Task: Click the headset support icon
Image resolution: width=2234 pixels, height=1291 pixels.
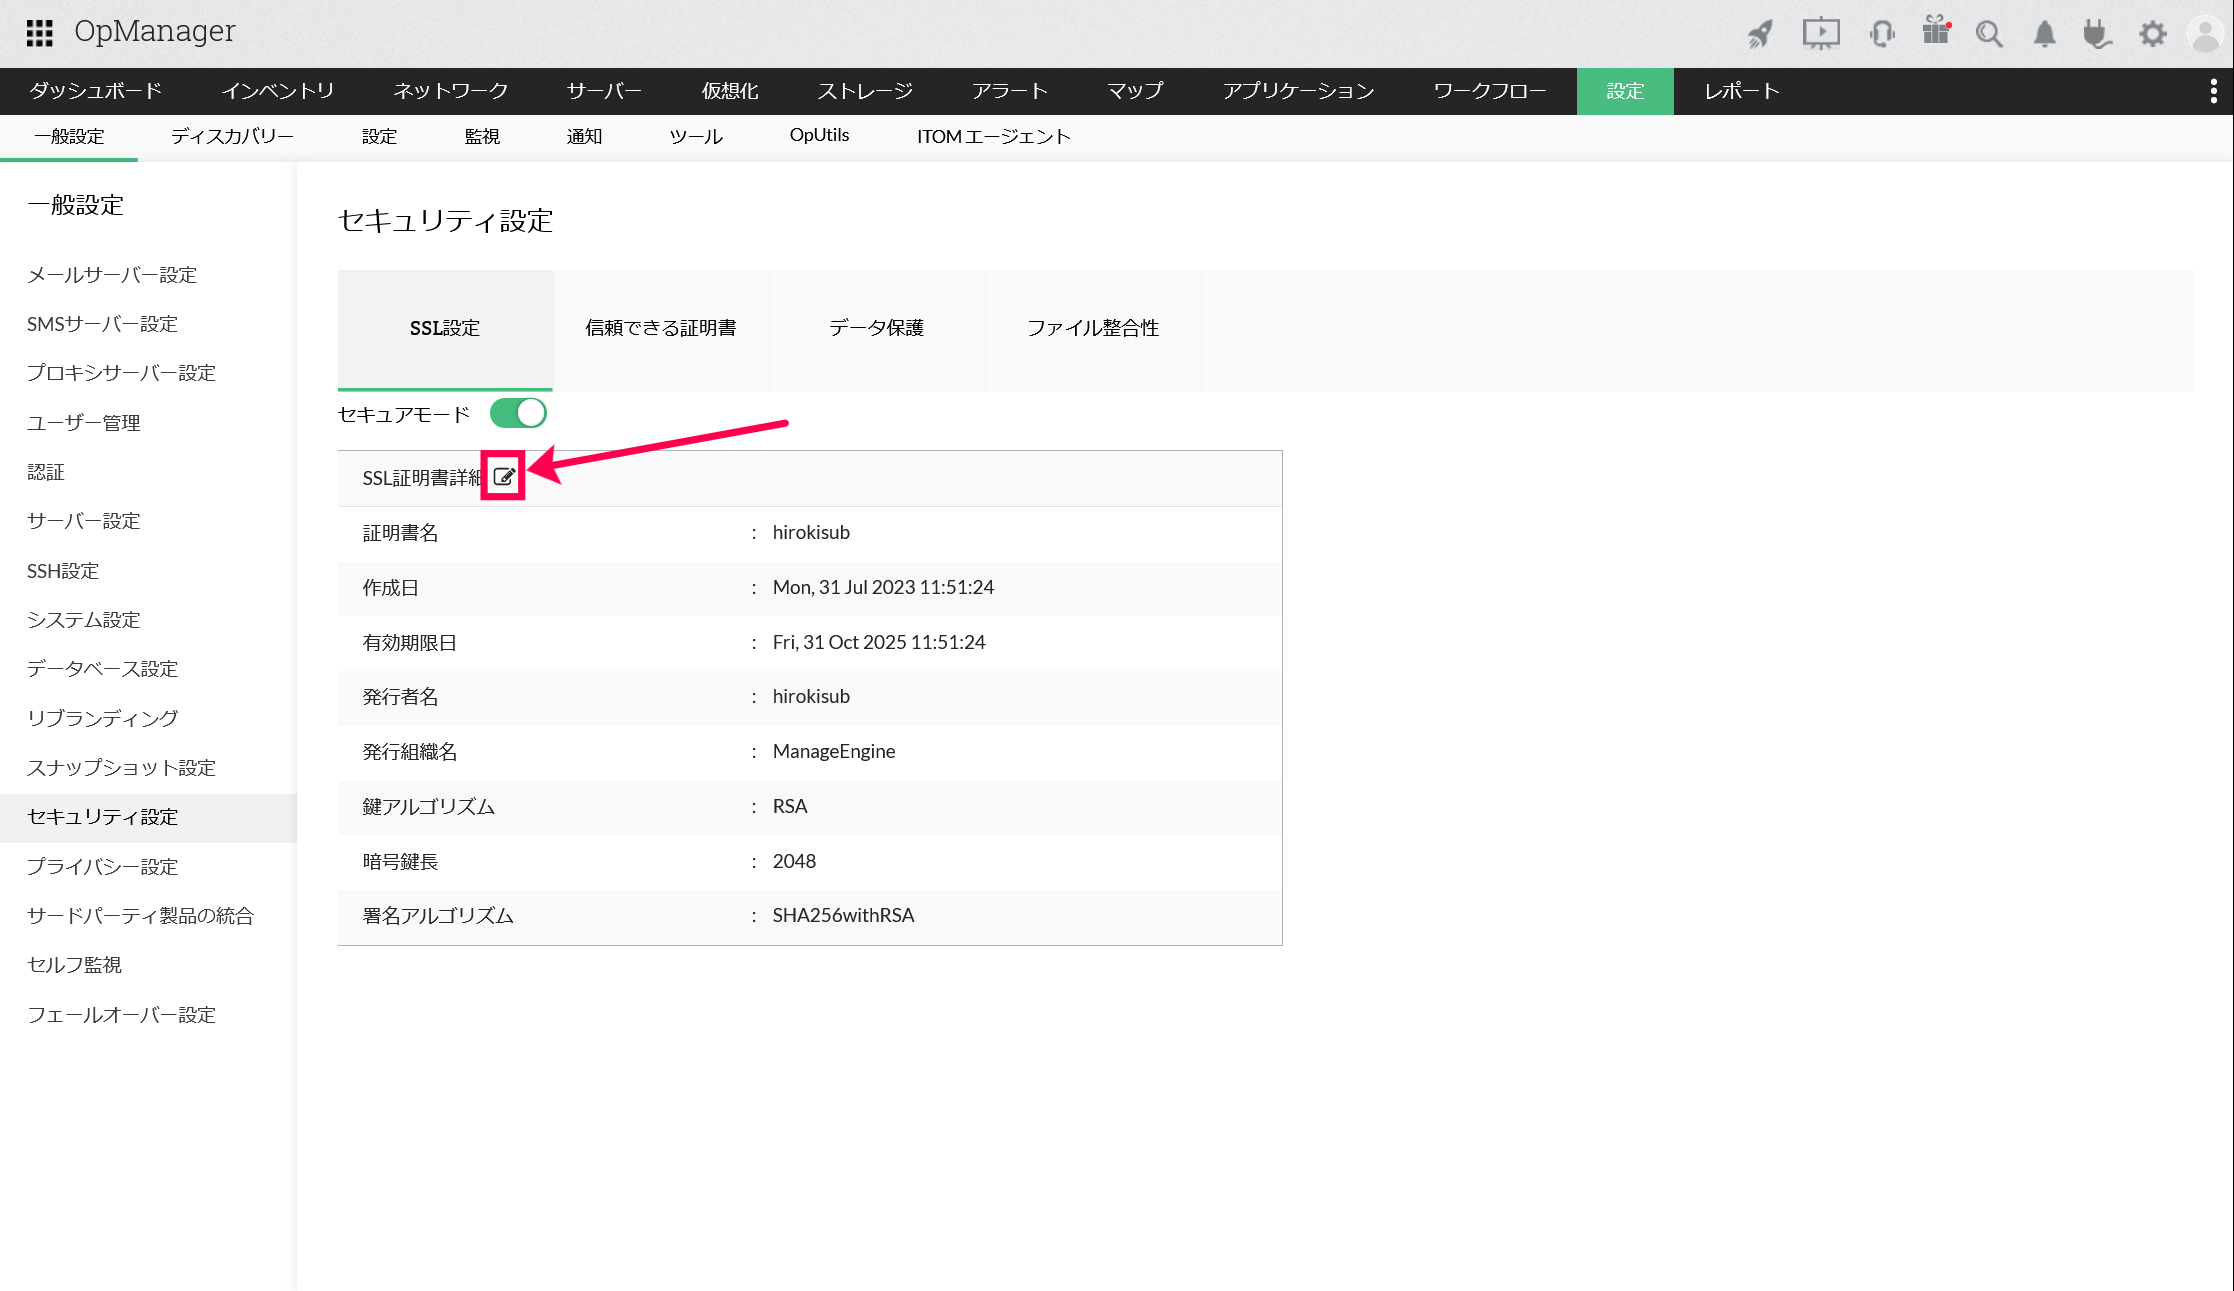Action: [1882, 34]
